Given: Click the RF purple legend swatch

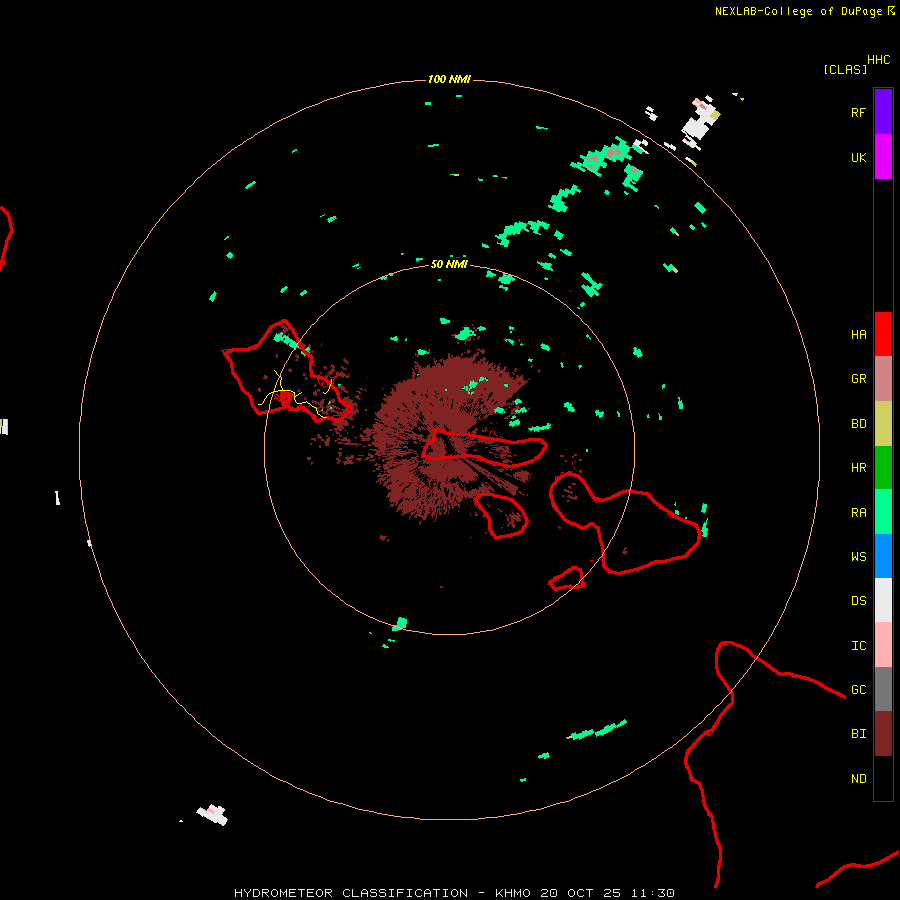Looking at the screenshot, I should 883,111.
